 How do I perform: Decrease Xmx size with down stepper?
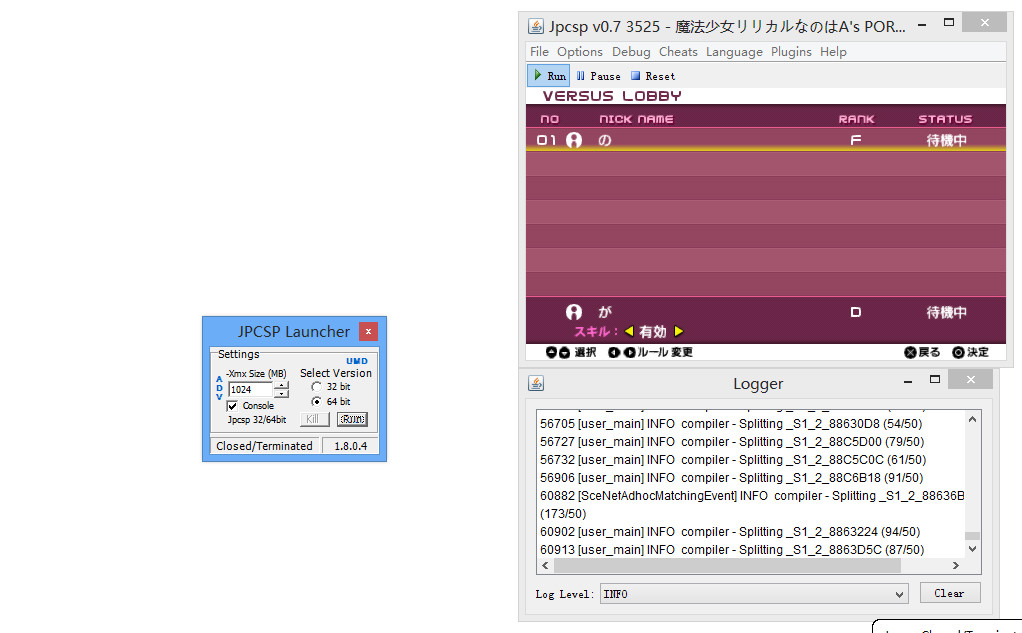click(281, 394)
